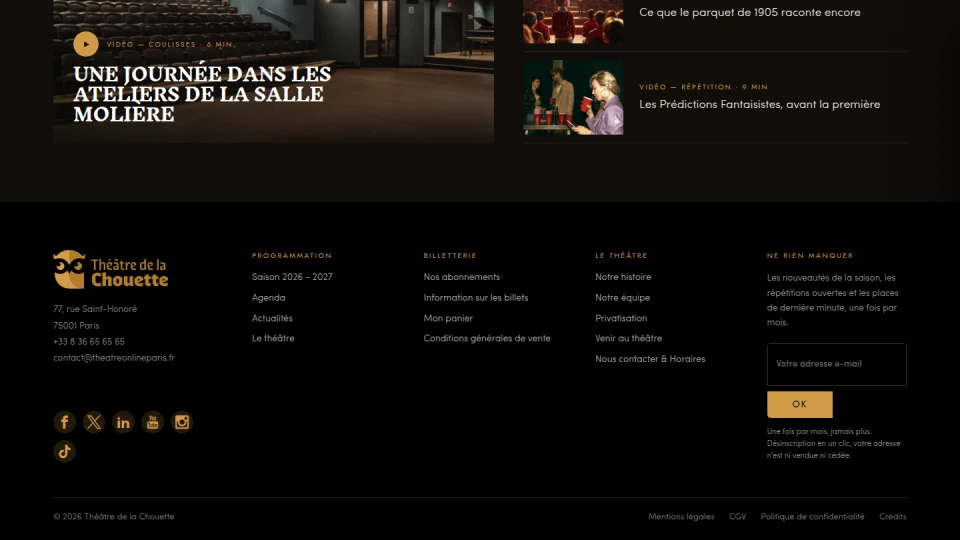Go to the YouTube channel icon
The height and width of the screenshot is (540, 960).
point(152,422)
